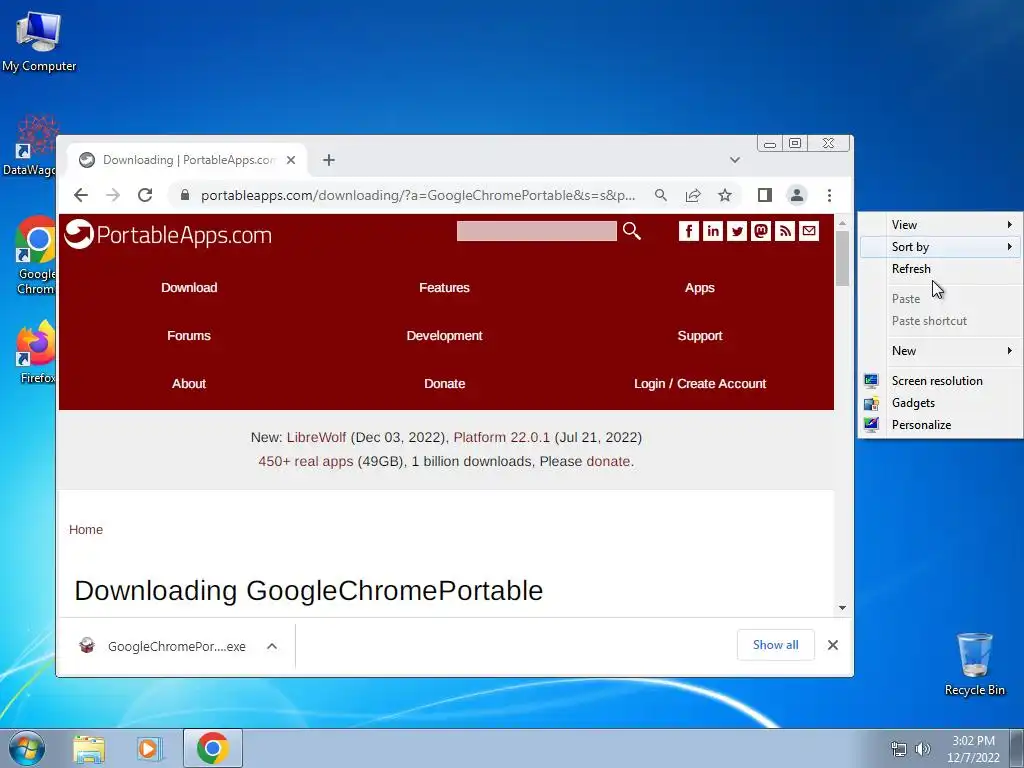Click Show all downloads button
This screenshot has width=1024, height=768.
click(775, 645)
